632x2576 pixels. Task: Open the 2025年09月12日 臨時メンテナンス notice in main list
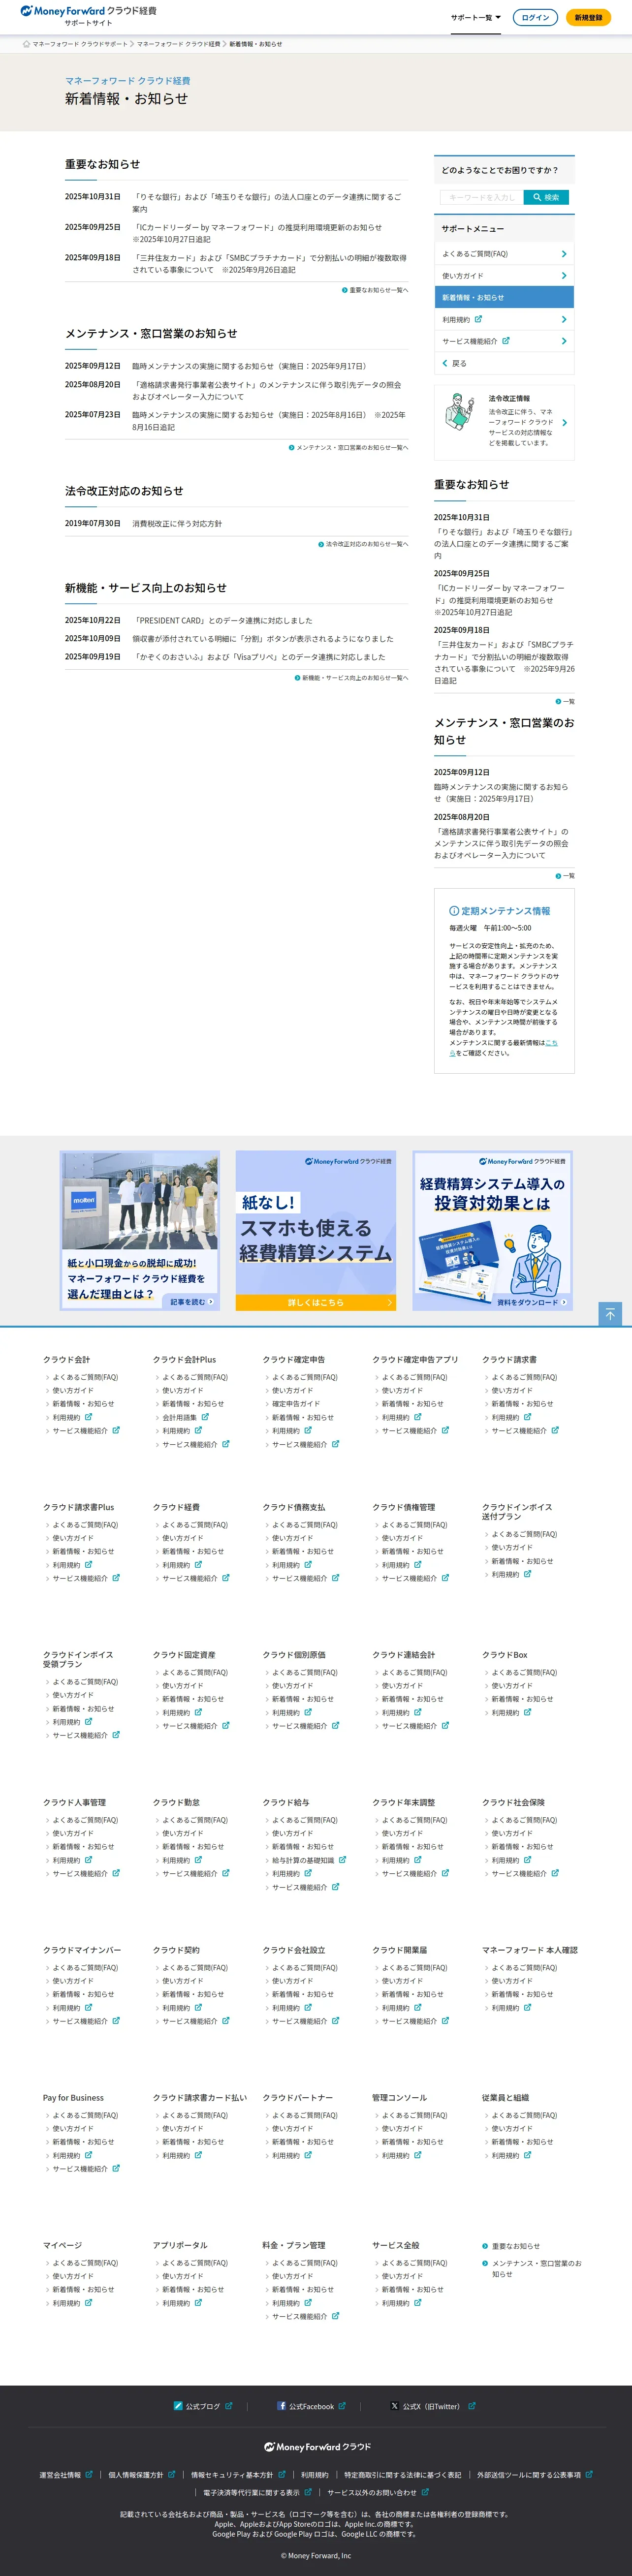pyautogui.click(x=249, y=366)
